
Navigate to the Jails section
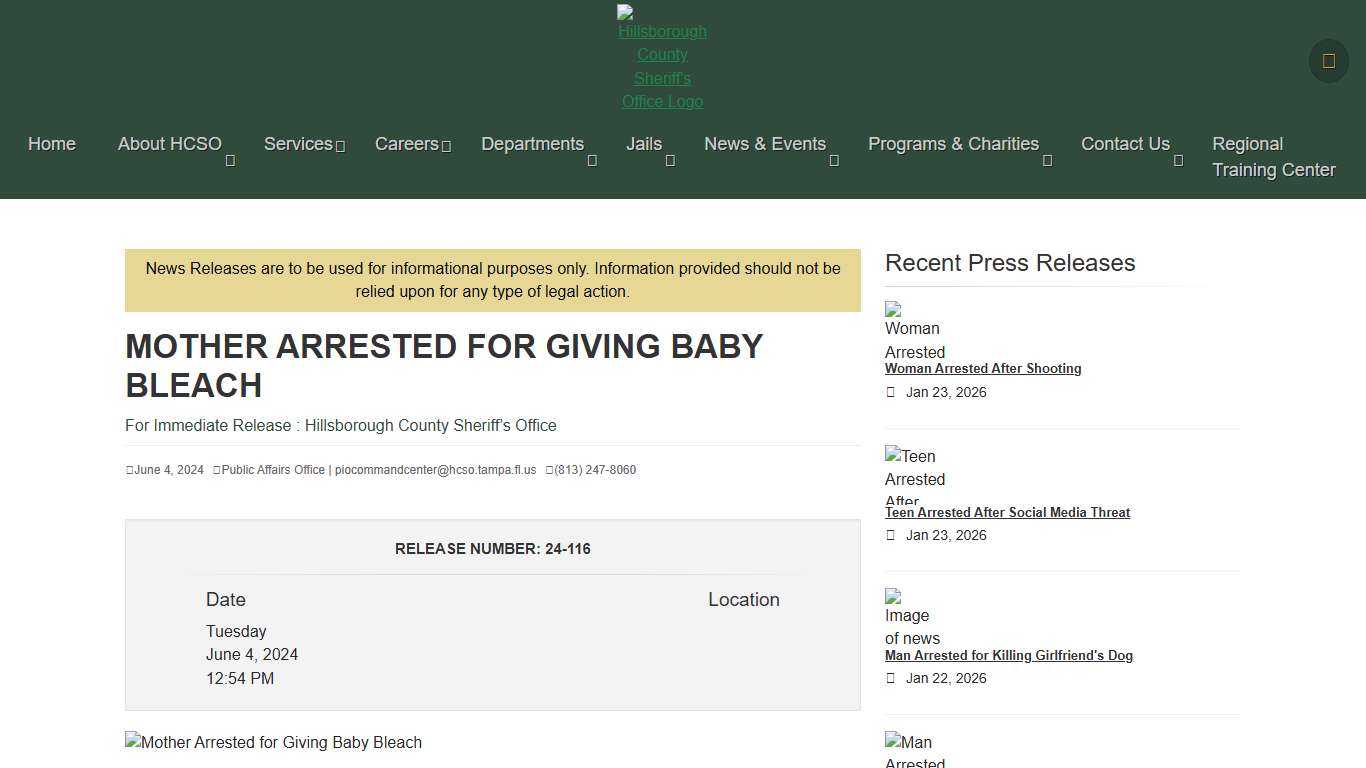[x=643, y=144]
